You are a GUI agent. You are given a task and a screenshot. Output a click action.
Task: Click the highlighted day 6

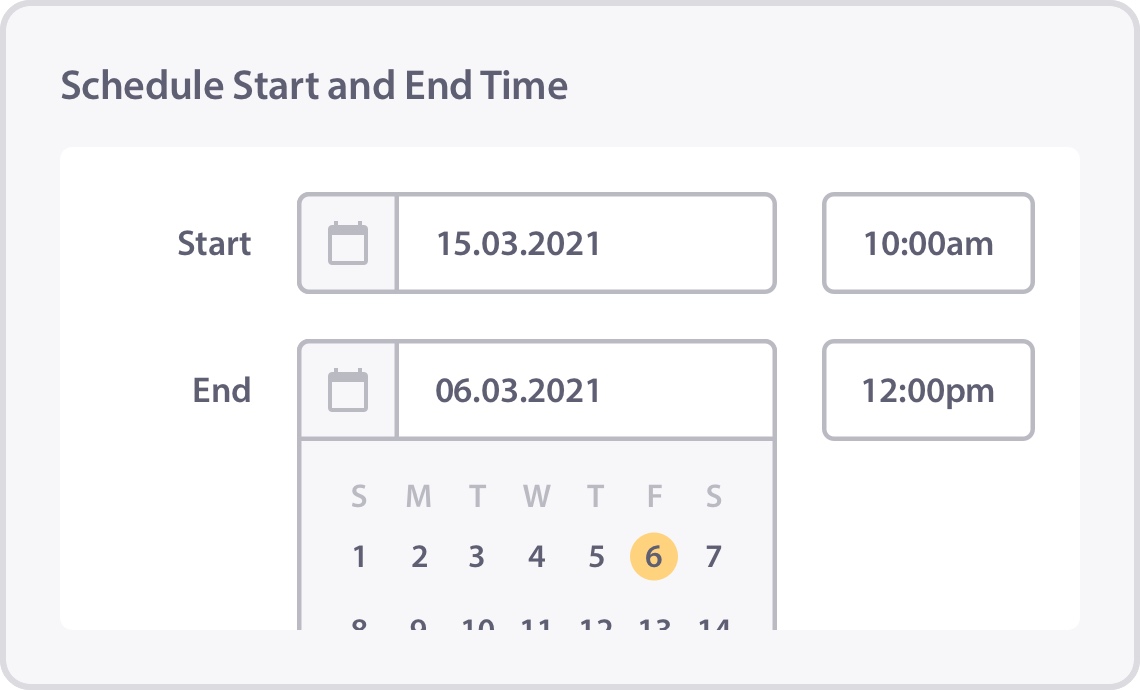pyautogui.click(x=654, y=557)
